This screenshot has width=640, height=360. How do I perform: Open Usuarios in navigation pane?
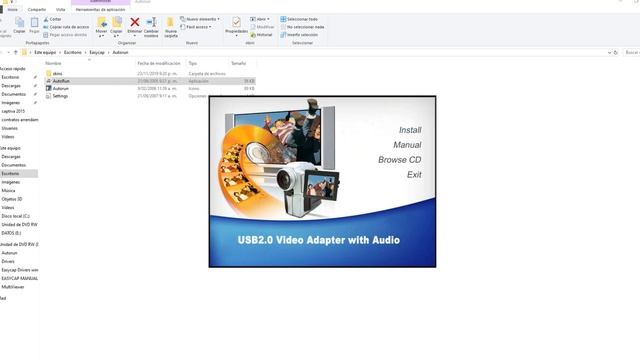point(9,128)
